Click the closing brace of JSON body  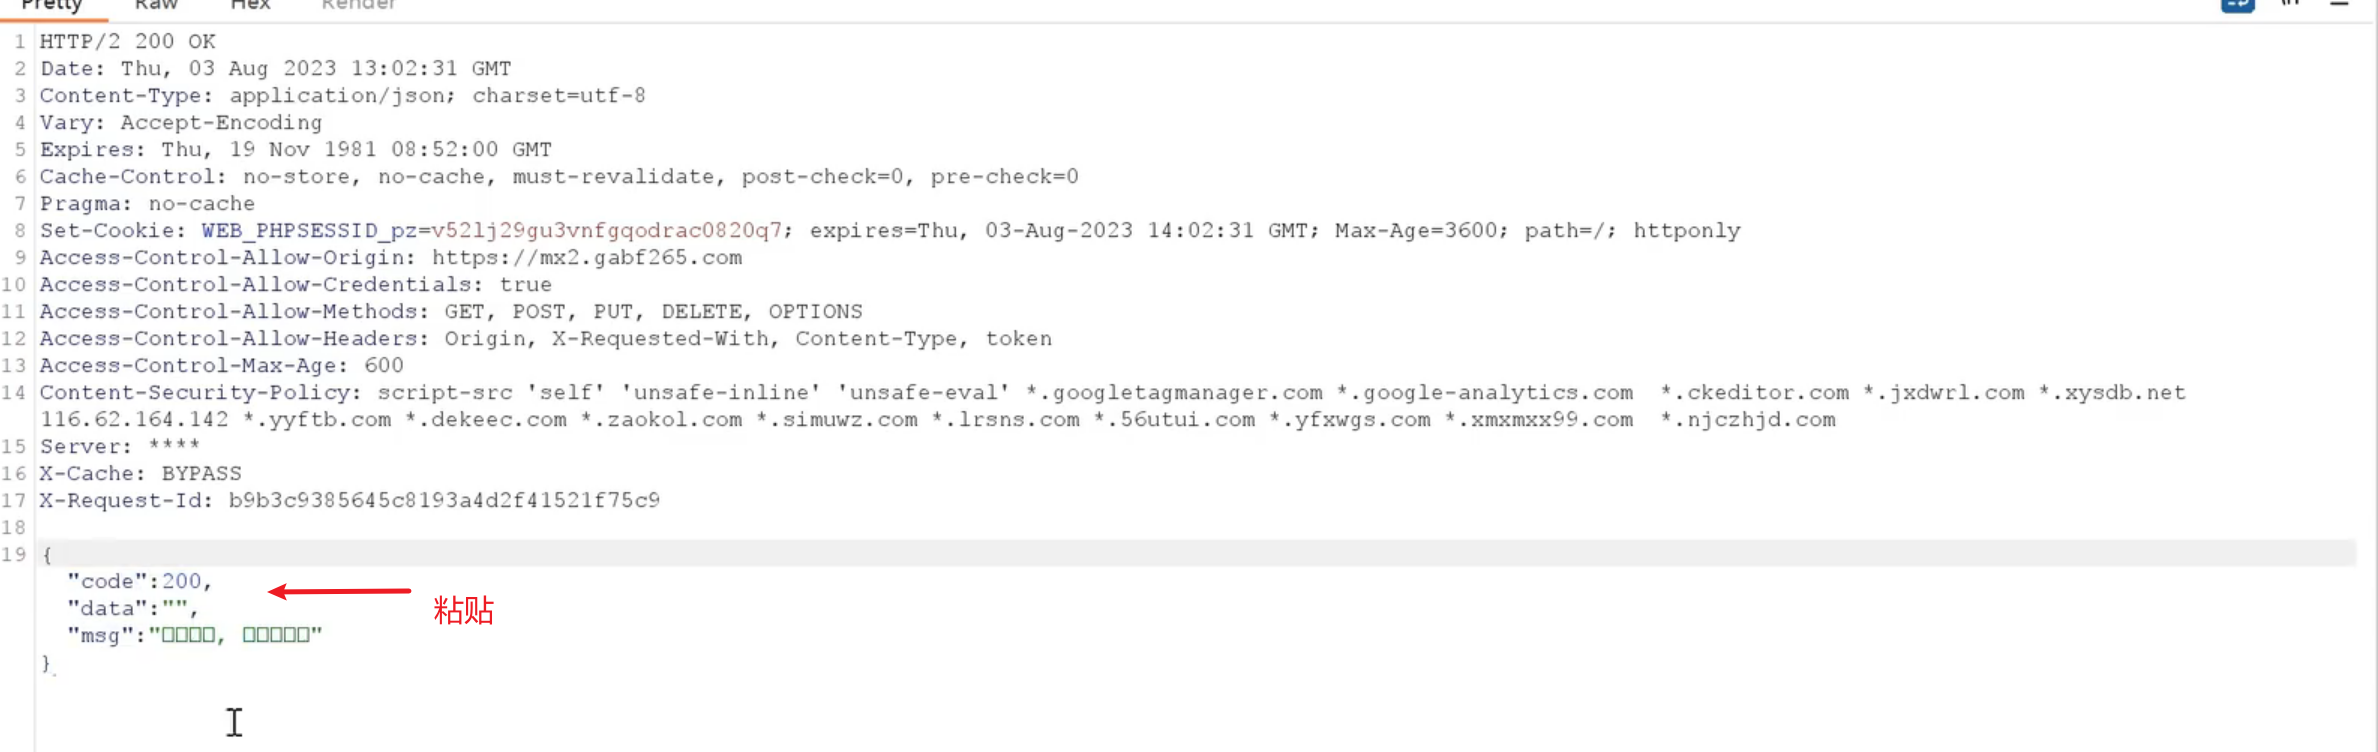pos(46,662)
